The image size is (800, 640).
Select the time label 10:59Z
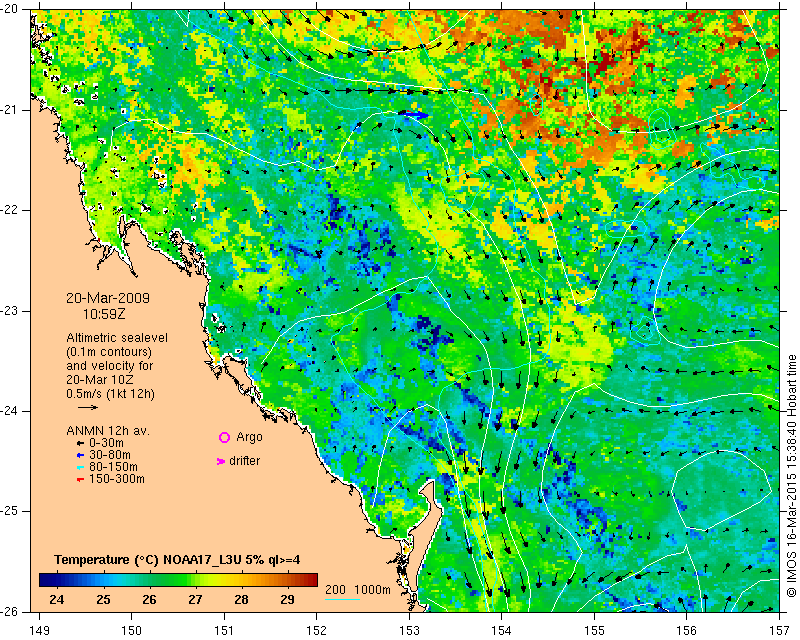(x=104, y=314)
